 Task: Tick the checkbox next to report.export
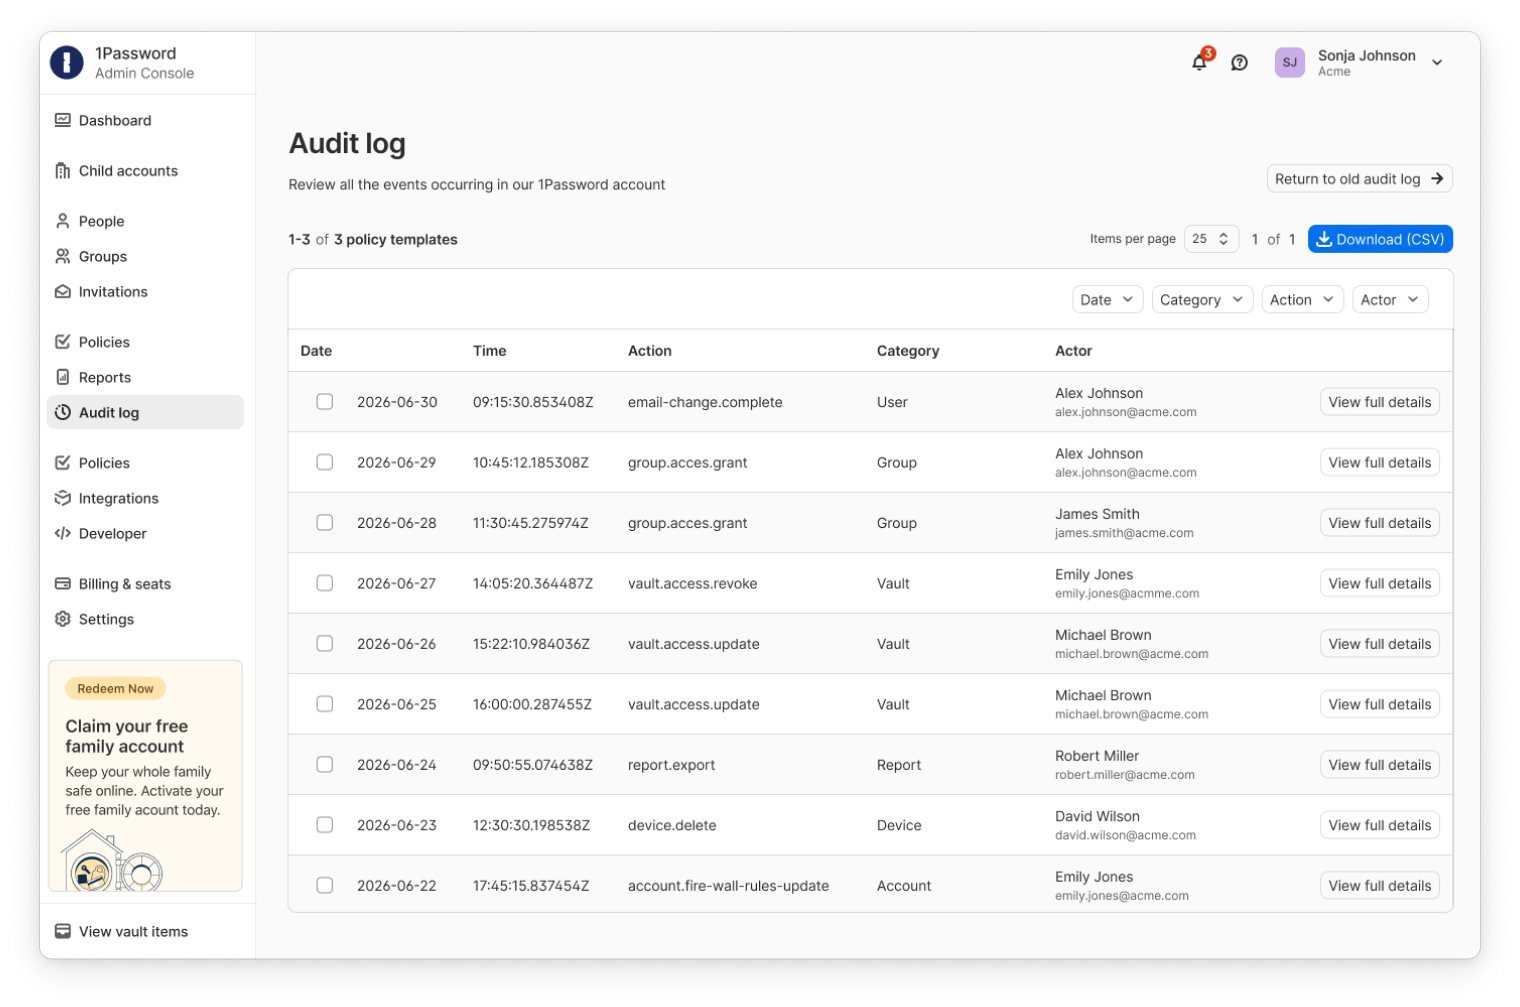pos(324,764)
